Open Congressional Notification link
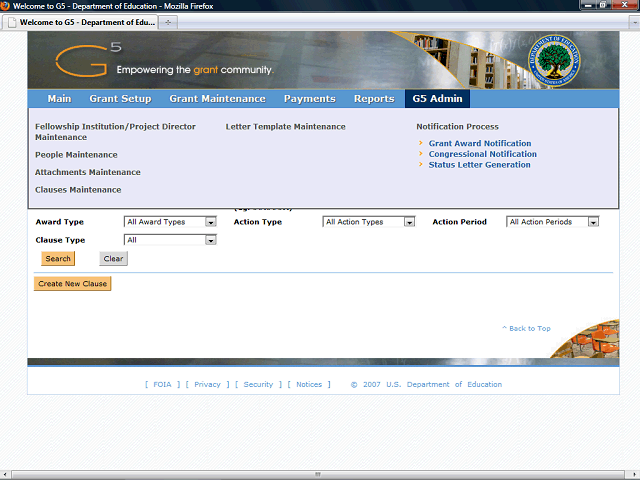640x480 pixels. (482, 154)
